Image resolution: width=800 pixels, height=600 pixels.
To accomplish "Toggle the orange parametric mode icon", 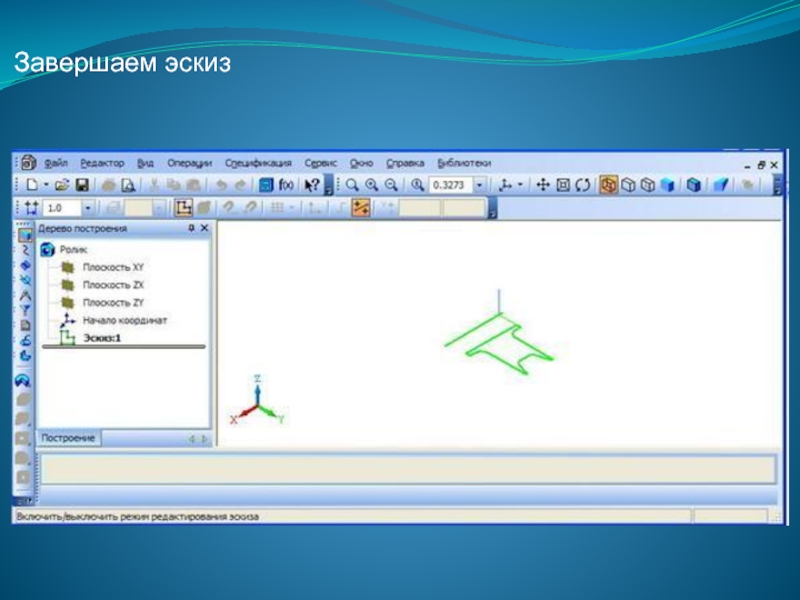I will pos(361,208).
